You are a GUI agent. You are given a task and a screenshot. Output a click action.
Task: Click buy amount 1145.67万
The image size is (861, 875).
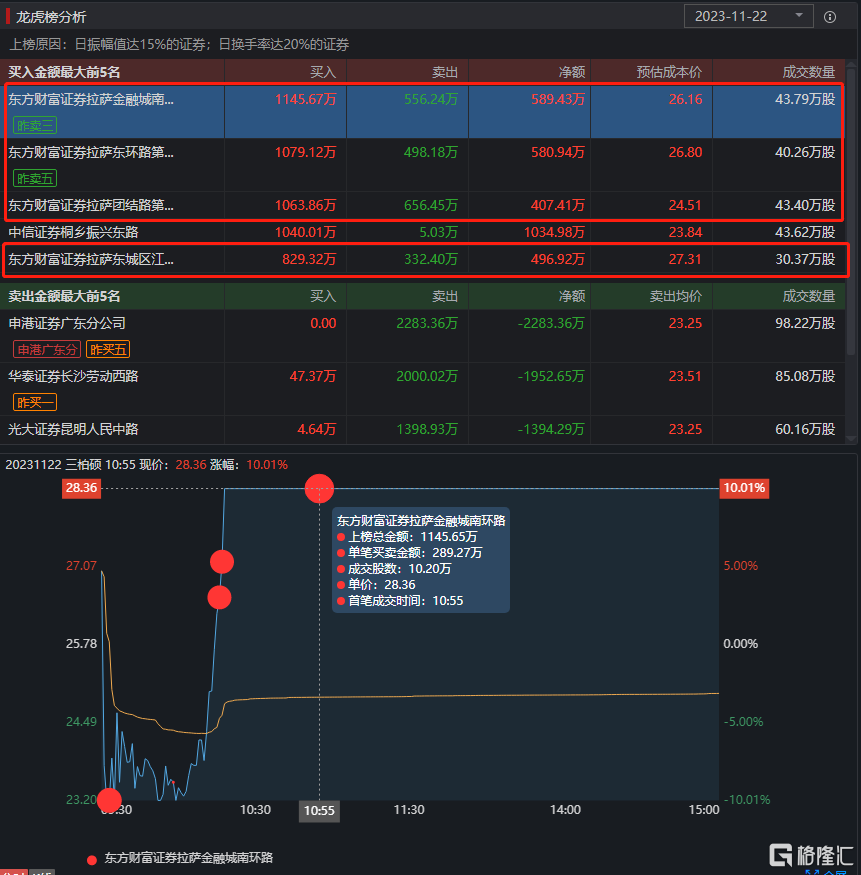click(x=305, y=99)
